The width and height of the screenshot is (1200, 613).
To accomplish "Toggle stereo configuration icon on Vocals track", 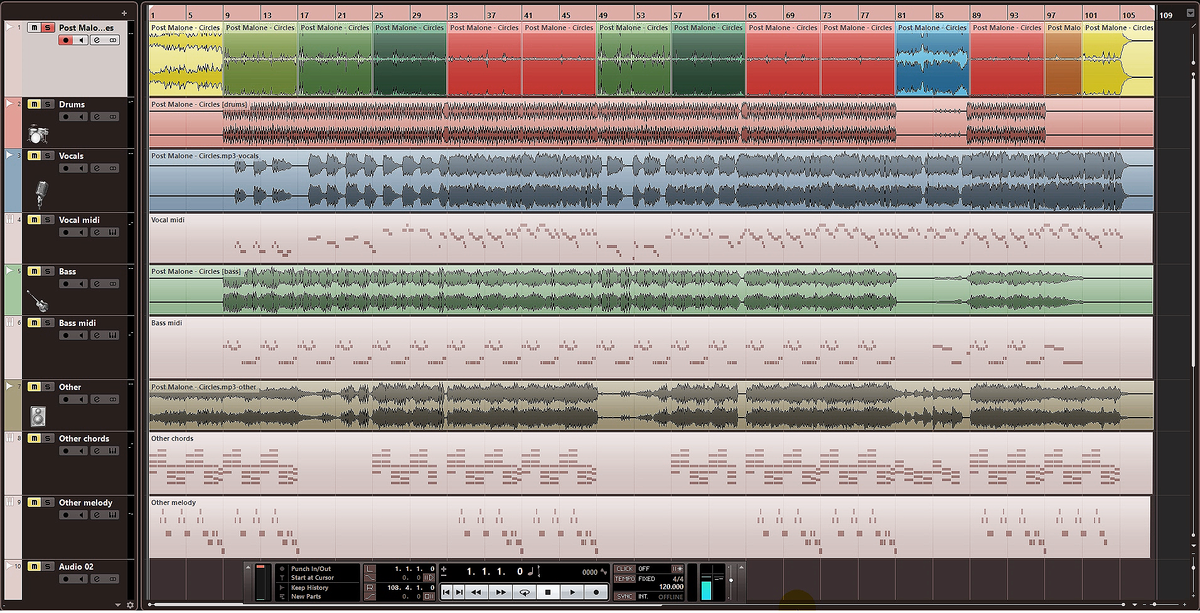I will (x=112, y=168).
